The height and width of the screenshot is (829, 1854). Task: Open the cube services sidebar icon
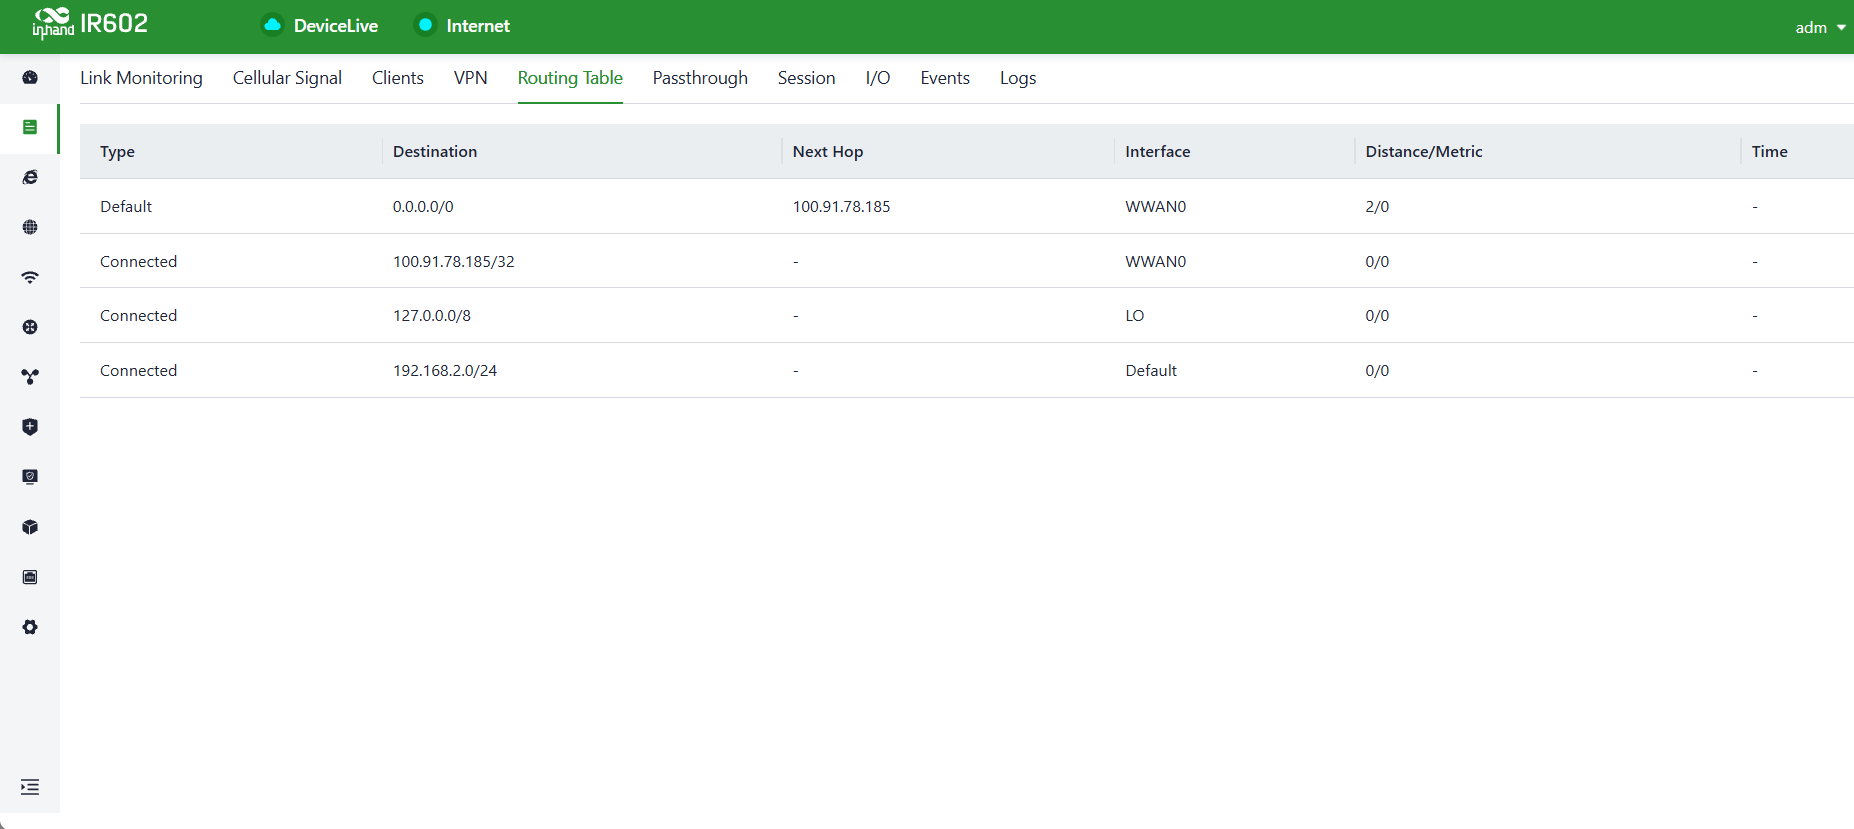tap(30, 527)
